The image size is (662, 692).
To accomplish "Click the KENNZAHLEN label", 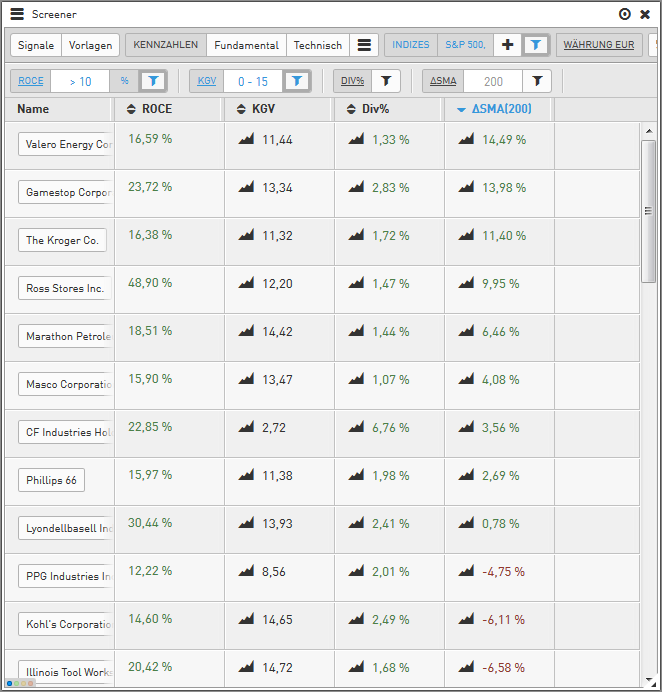I will 166,45.
